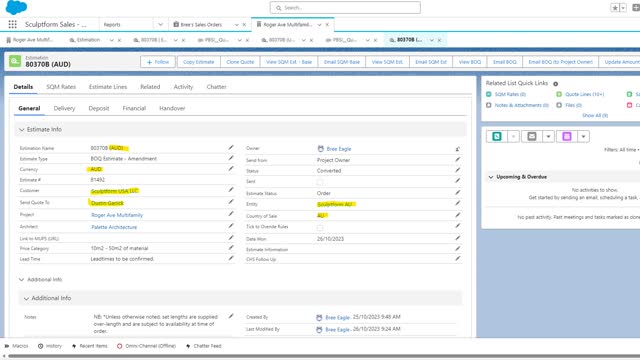
Task: Open email activity dropdown arrow
Action: [x=548, y=136]
